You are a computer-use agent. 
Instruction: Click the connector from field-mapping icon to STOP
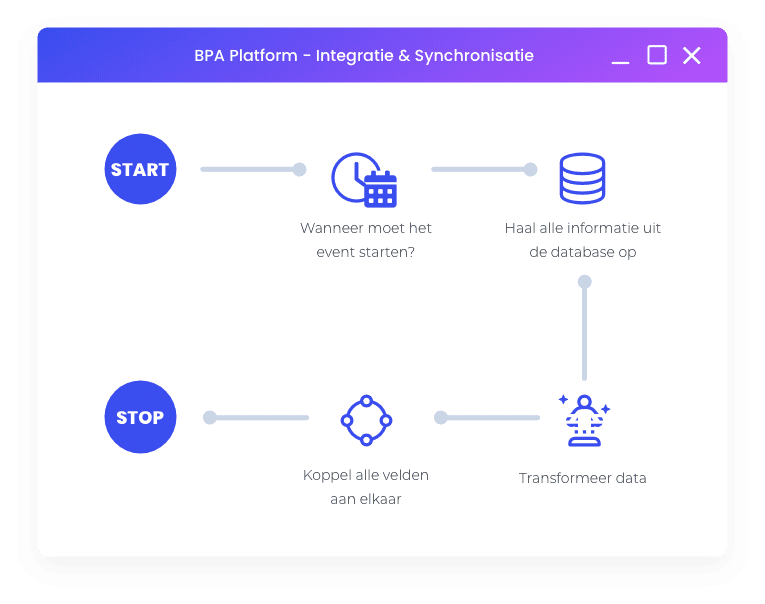256,418
